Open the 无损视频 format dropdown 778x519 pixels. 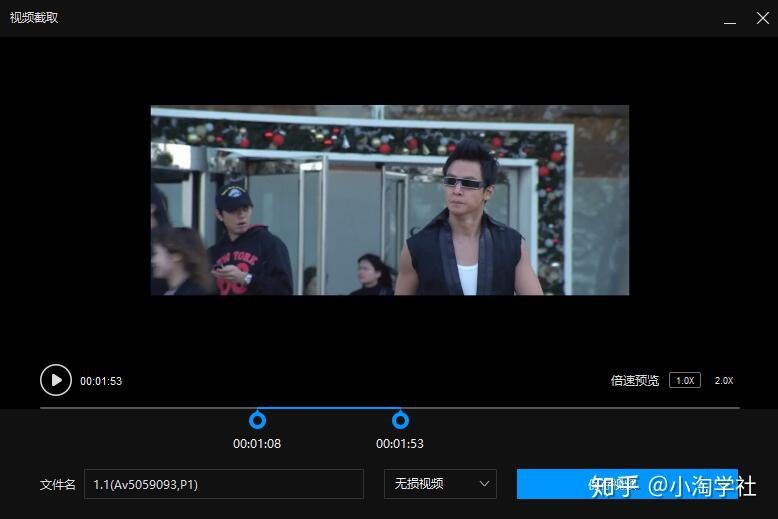[440, 484]
